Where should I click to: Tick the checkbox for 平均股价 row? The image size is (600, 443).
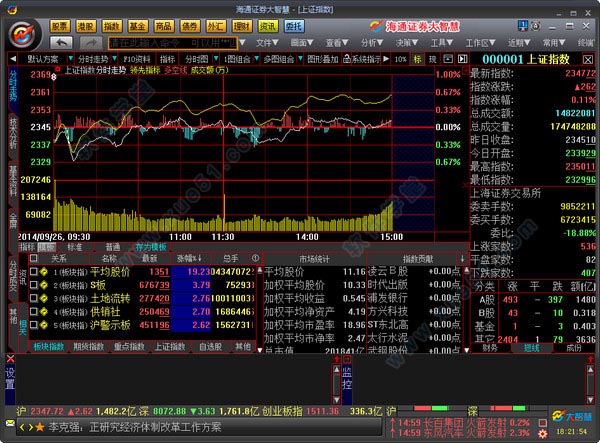[34, 272]
